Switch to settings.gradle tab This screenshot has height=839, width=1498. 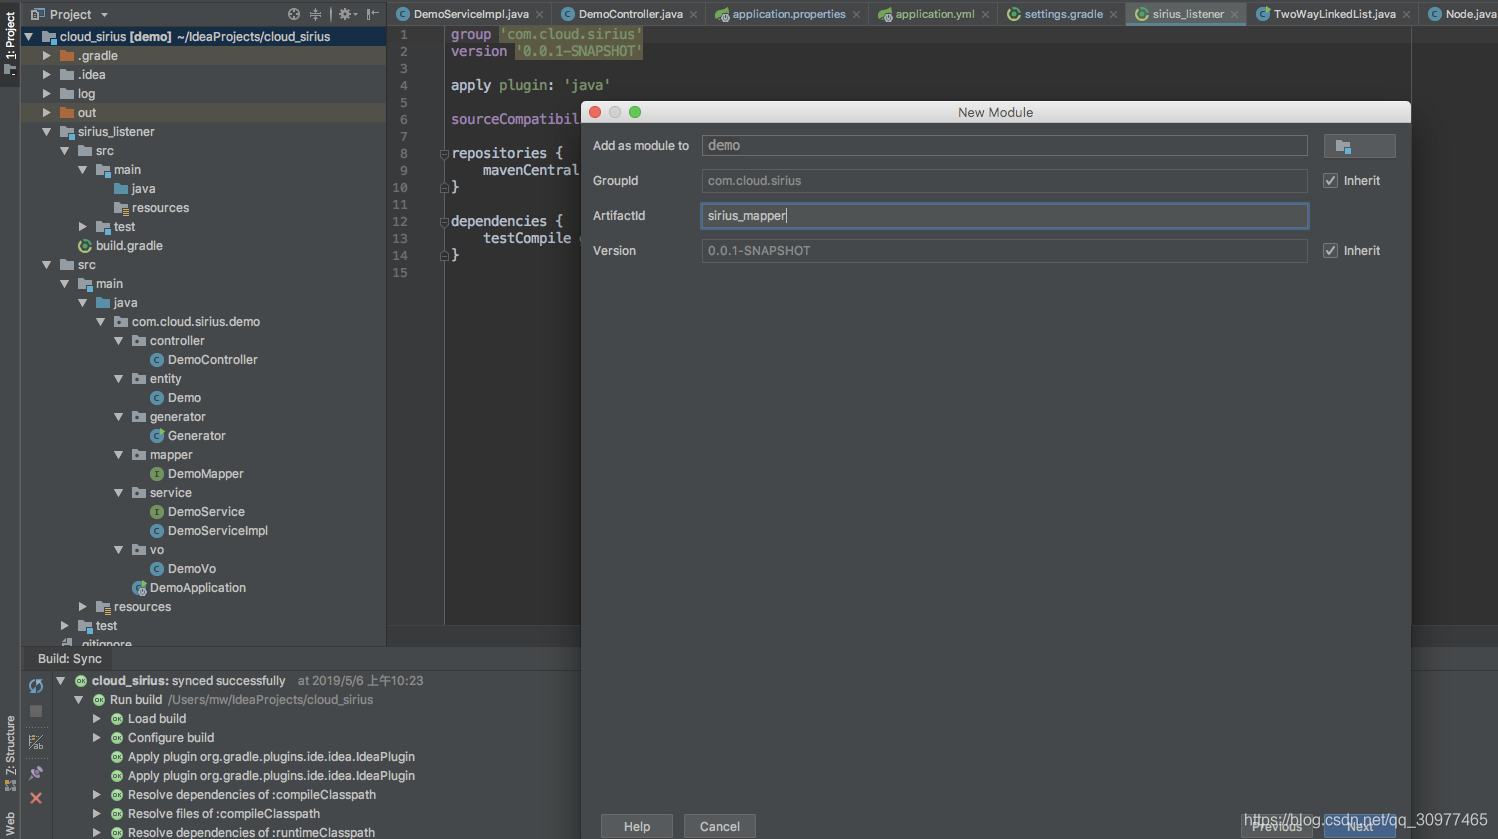point(1063,14)
